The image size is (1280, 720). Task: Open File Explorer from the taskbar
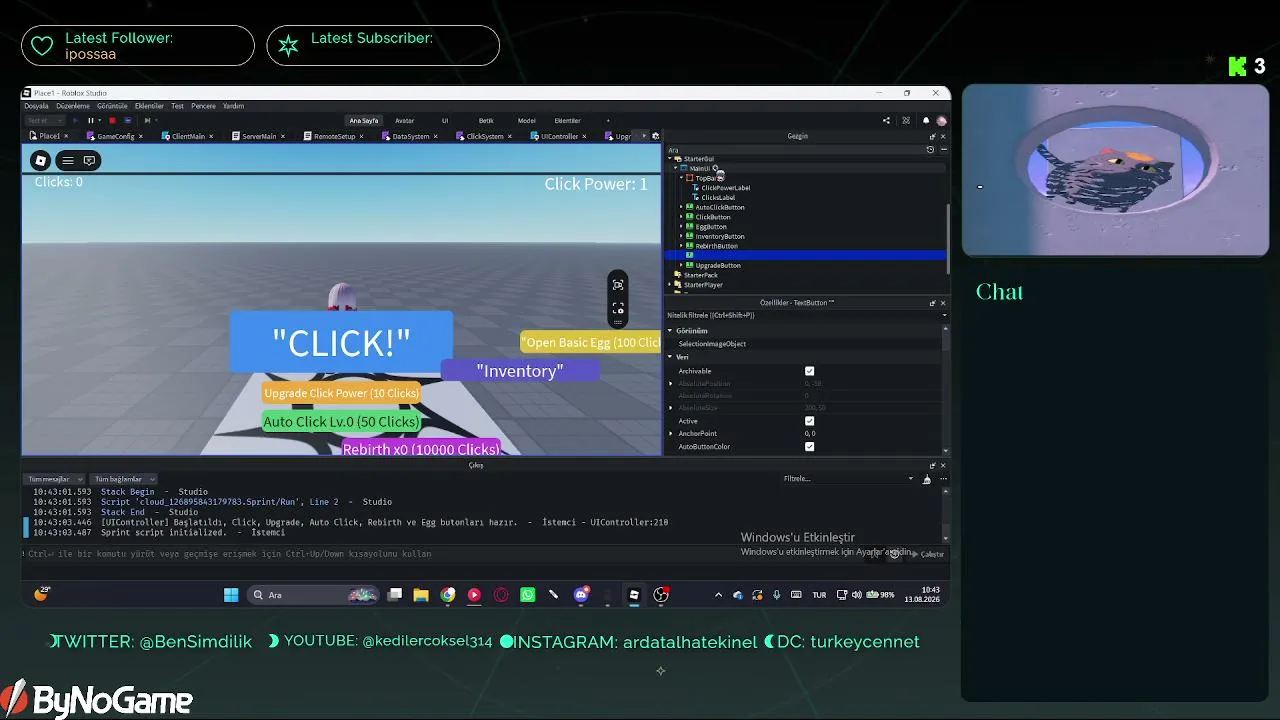point(421,595)
